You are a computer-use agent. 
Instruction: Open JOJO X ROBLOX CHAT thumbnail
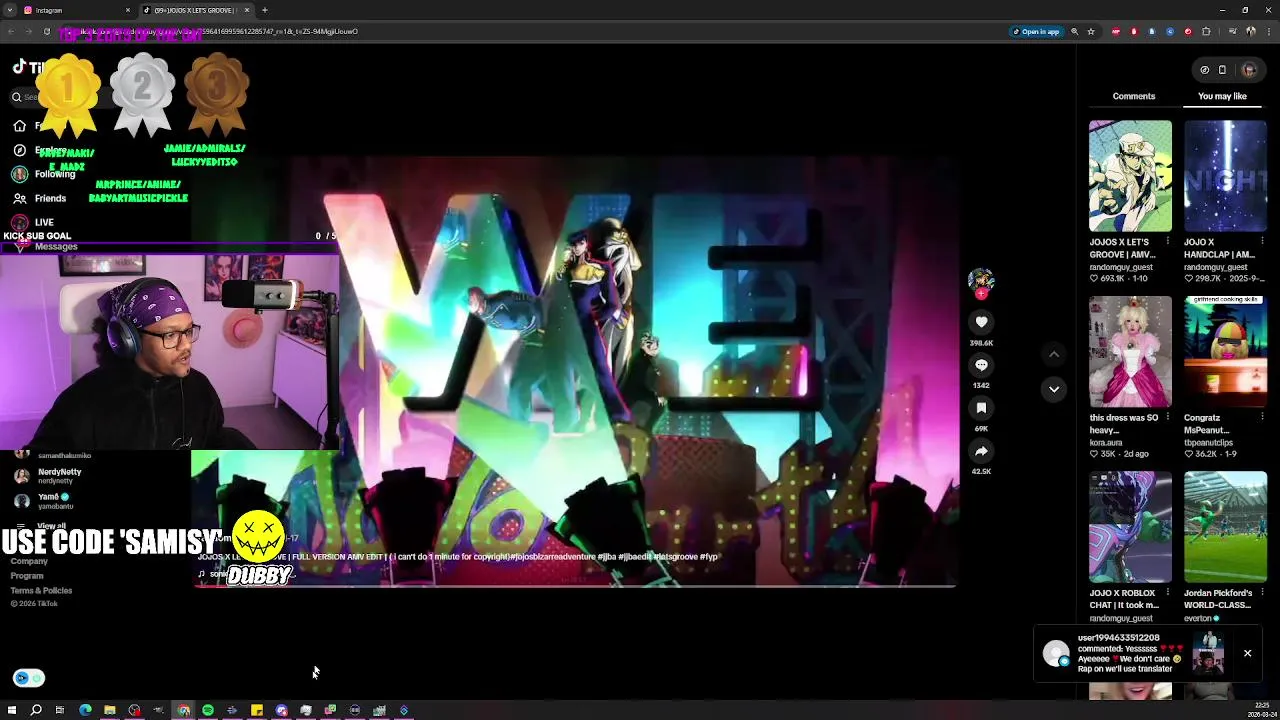click(1130, 527)
